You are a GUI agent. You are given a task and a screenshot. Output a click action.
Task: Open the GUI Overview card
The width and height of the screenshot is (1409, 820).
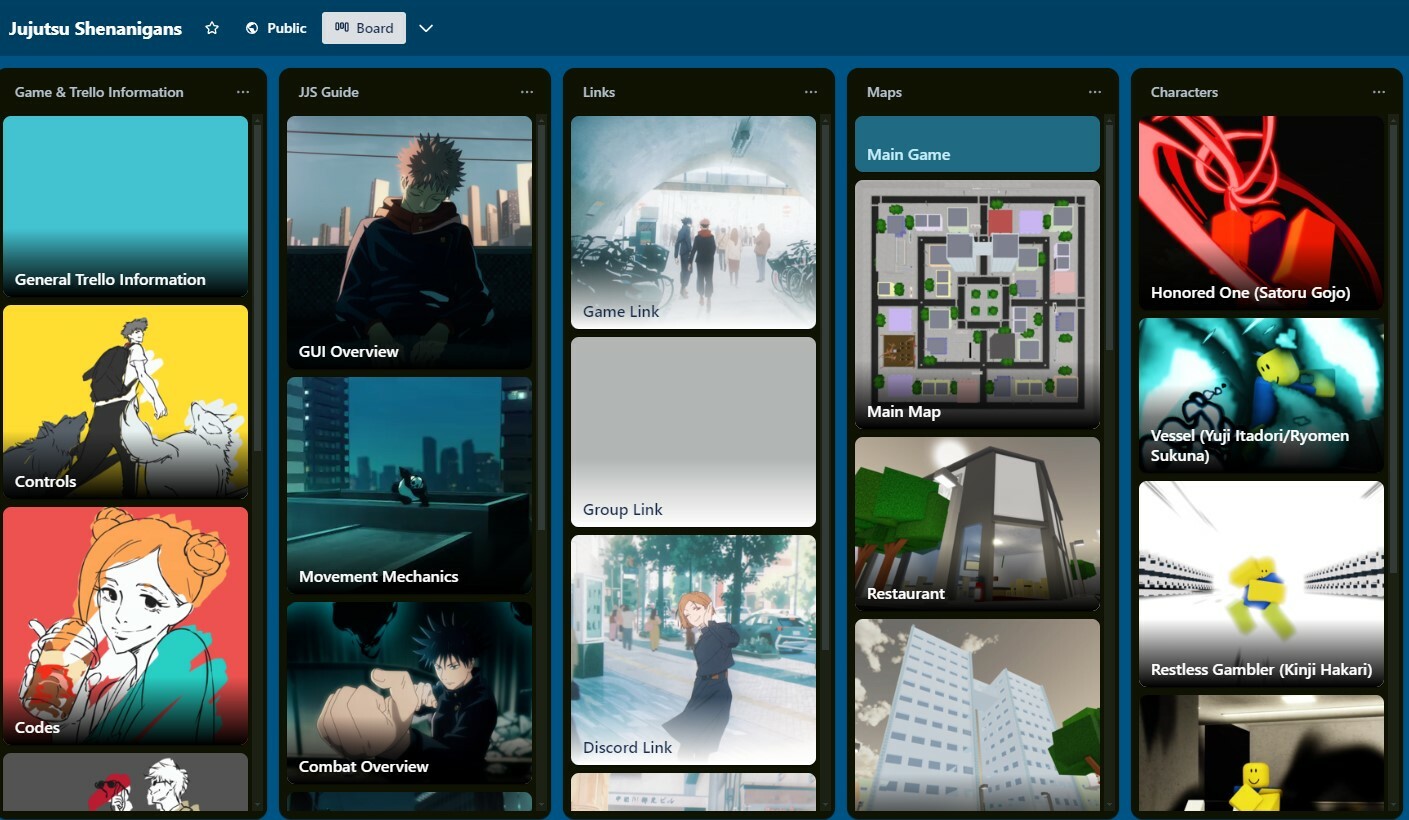coord(409,242)
